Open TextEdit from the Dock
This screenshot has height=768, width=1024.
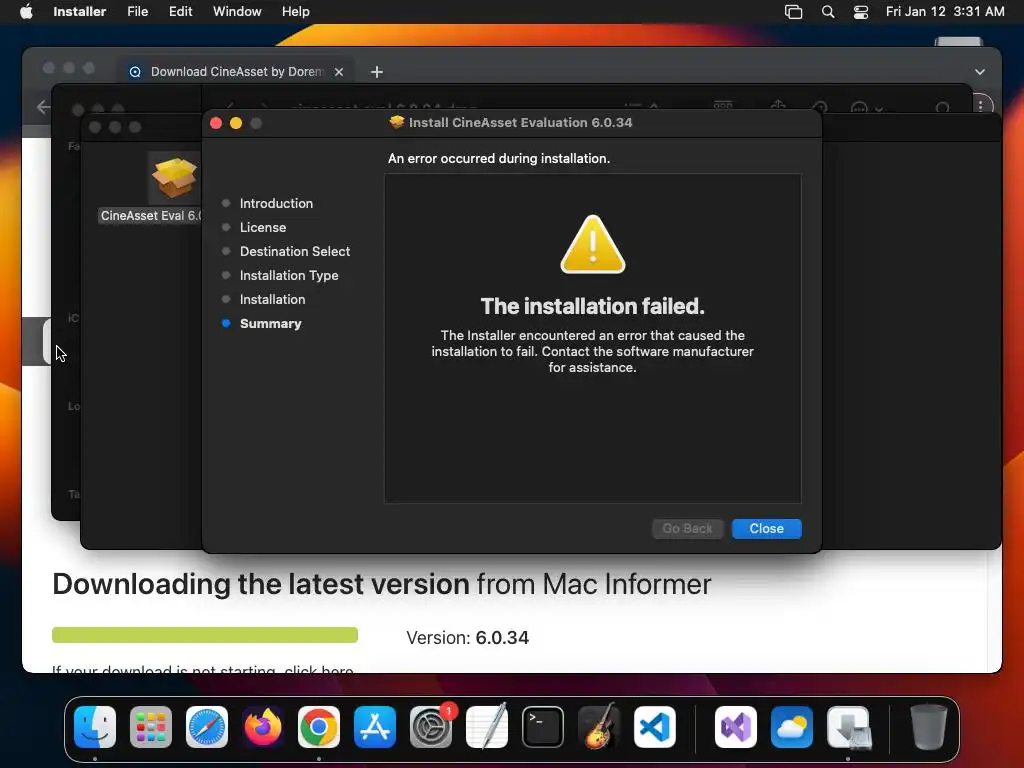[x=487, y=727]
